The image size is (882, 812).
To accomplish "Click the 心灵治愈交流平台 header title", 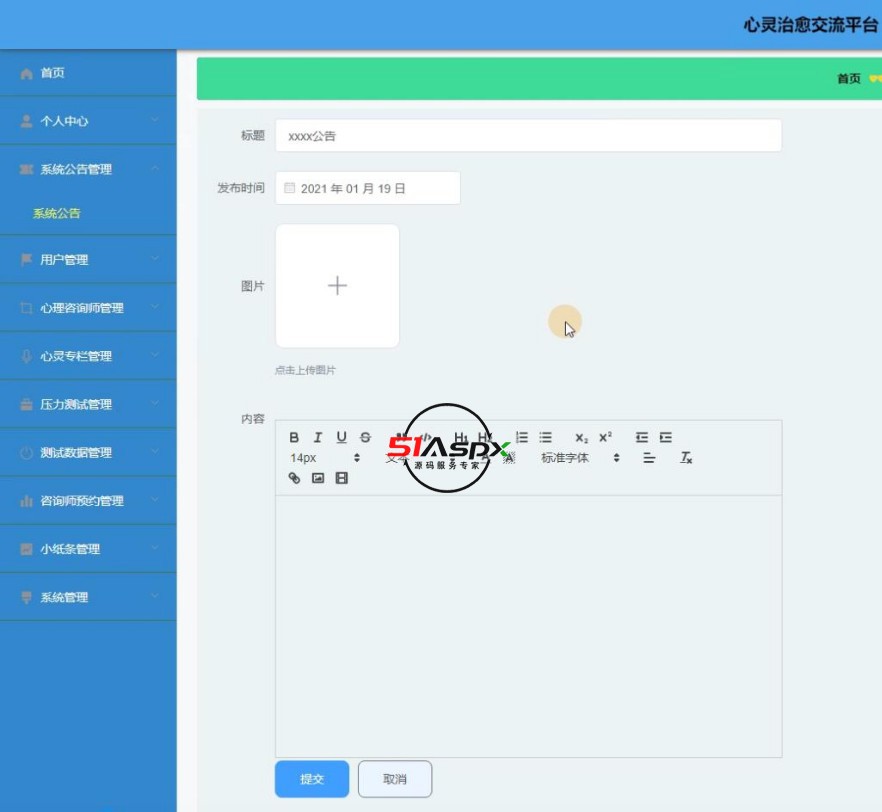I will [811, 25].
